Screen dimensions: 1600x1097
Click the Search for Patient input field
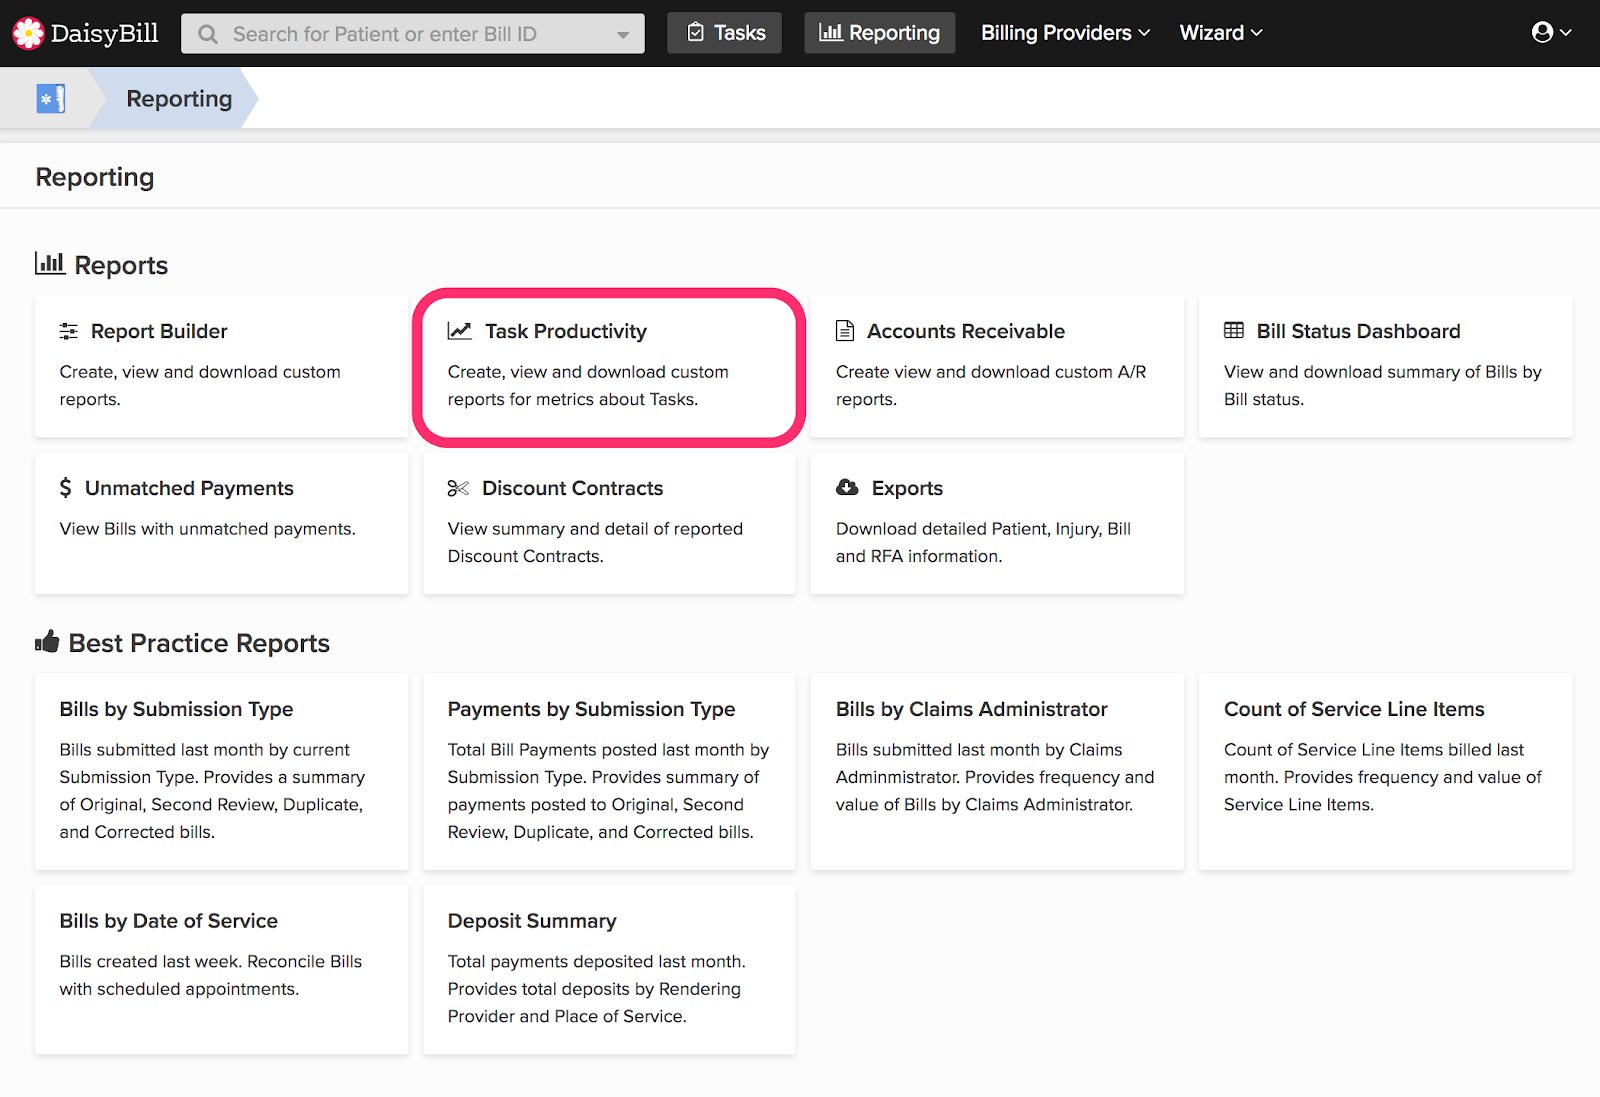click(x=413, y=34)
